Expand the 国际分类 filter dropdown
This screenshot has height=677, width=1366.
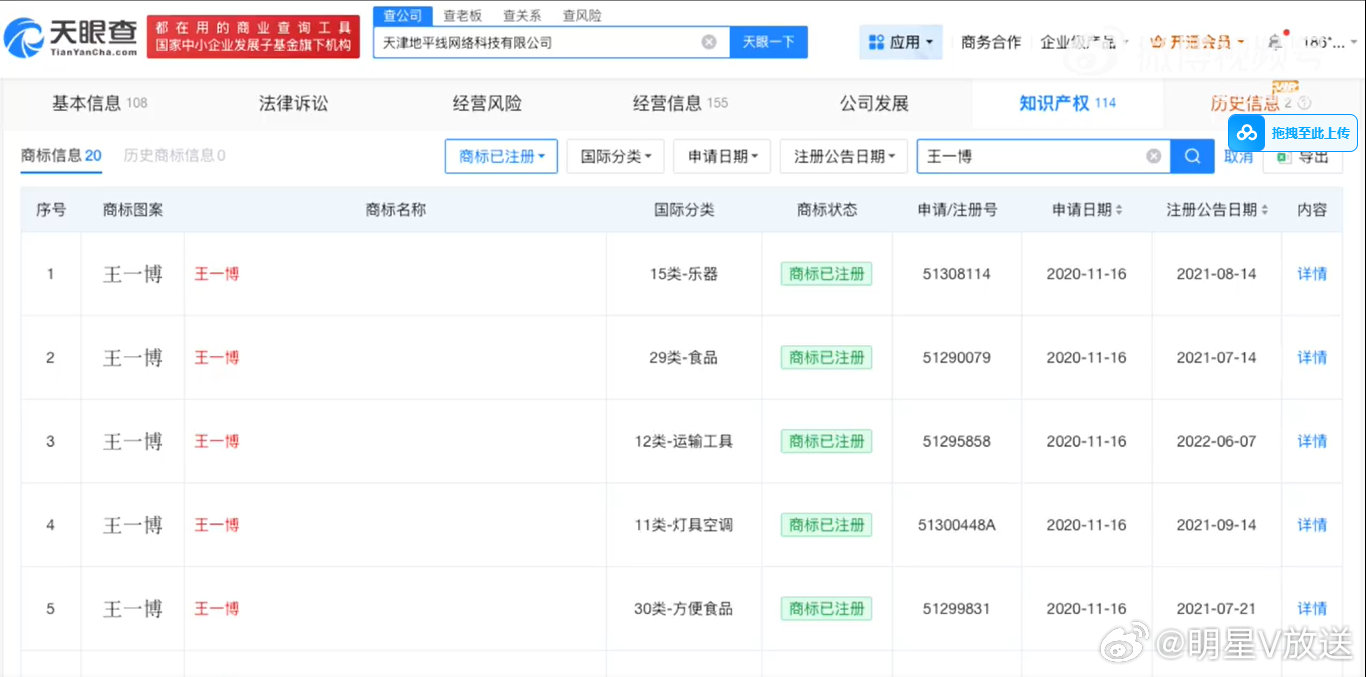tap(615, 156)
